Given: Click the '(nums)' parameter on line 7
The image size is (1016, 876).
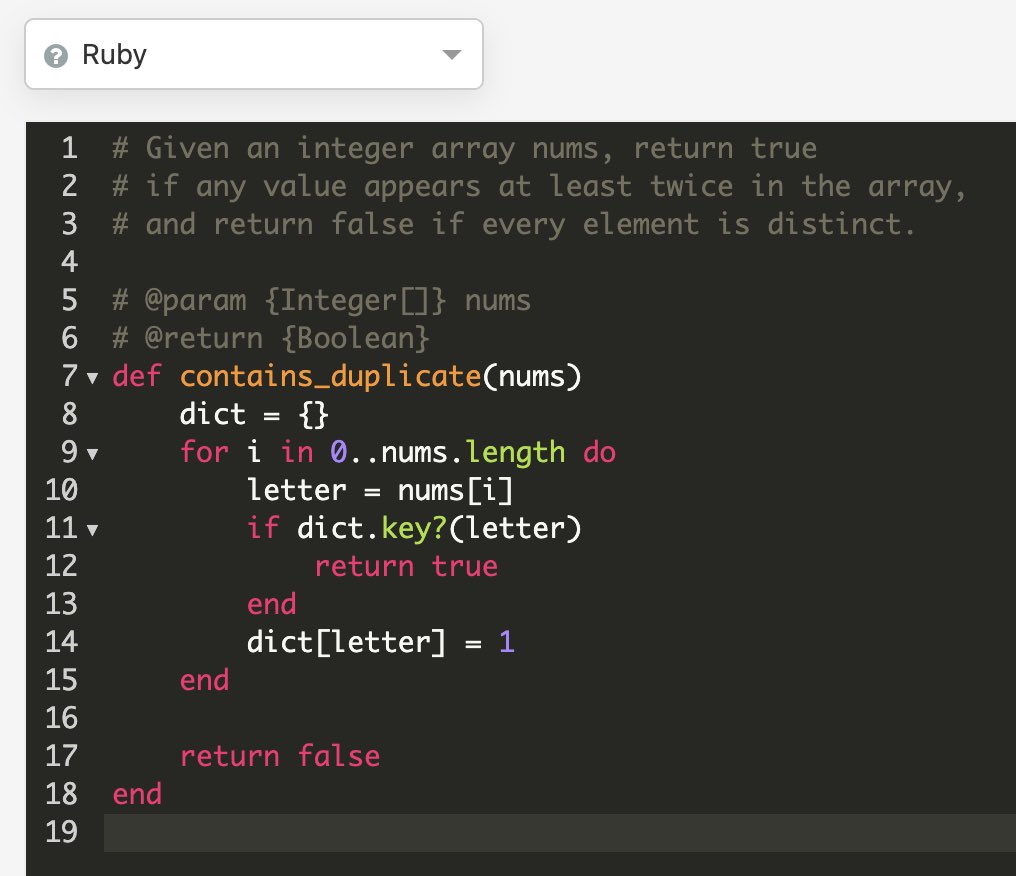Looking at the screenshot, I should [532, 377].
